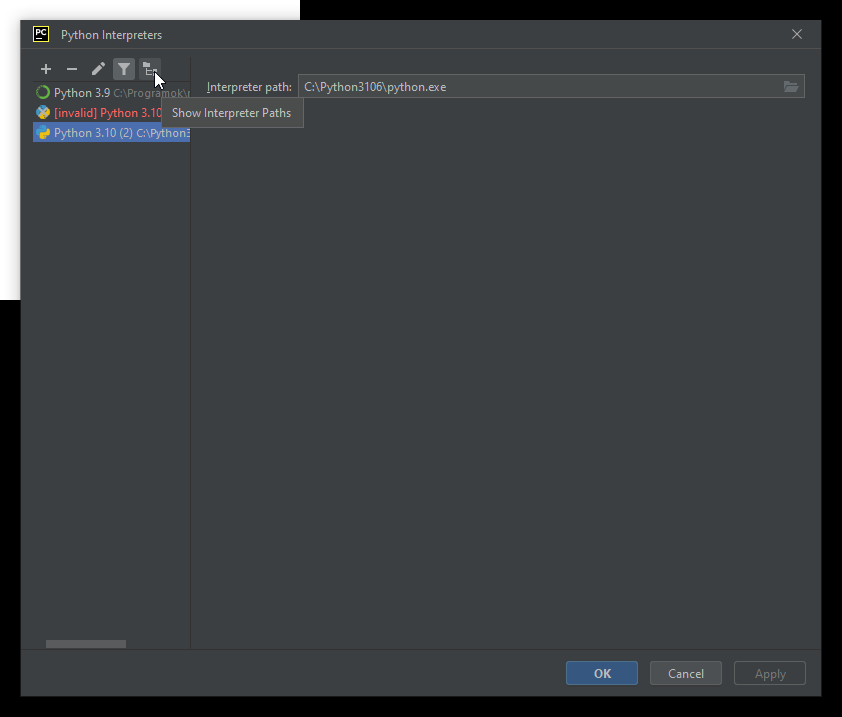Screen dimensions: 842x717
Task: Confirm with the OK button
Action: (602, 673)
